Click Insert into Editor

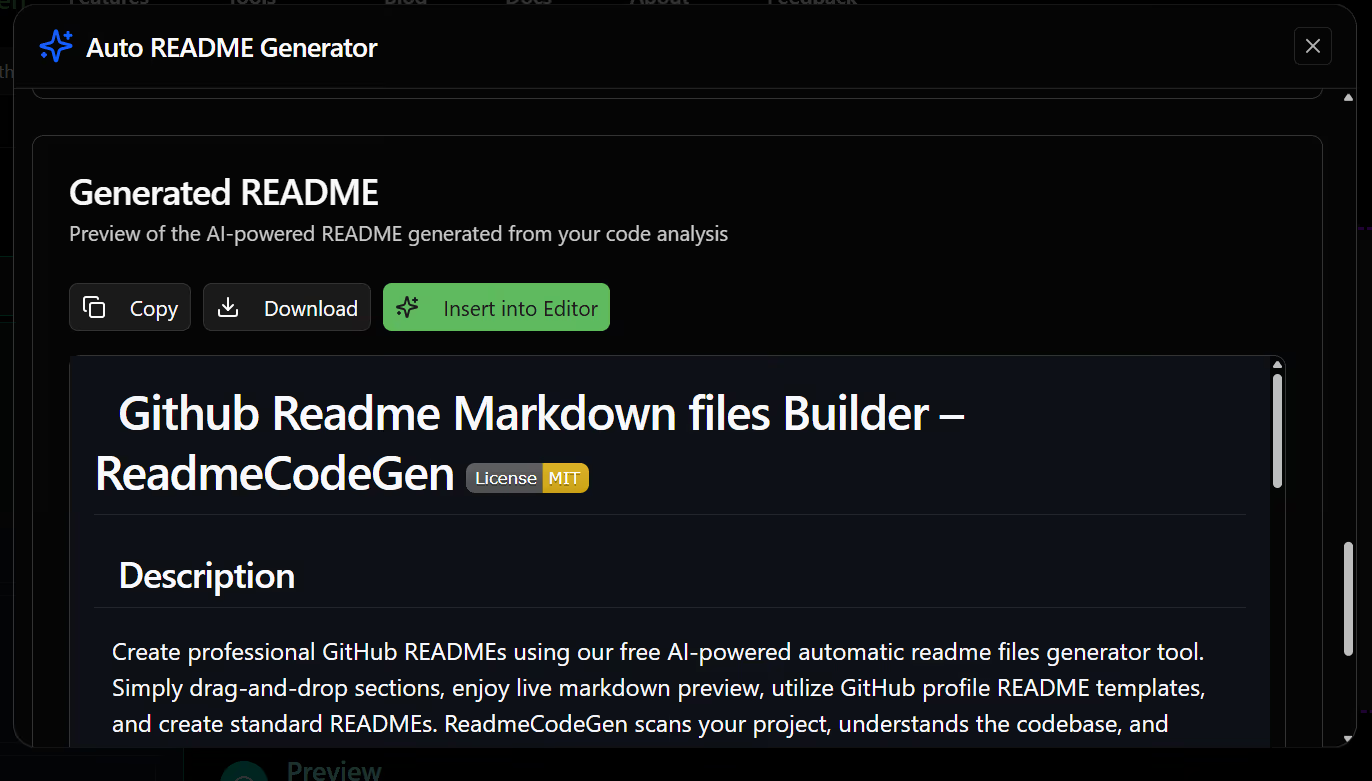tap(496, 307)
